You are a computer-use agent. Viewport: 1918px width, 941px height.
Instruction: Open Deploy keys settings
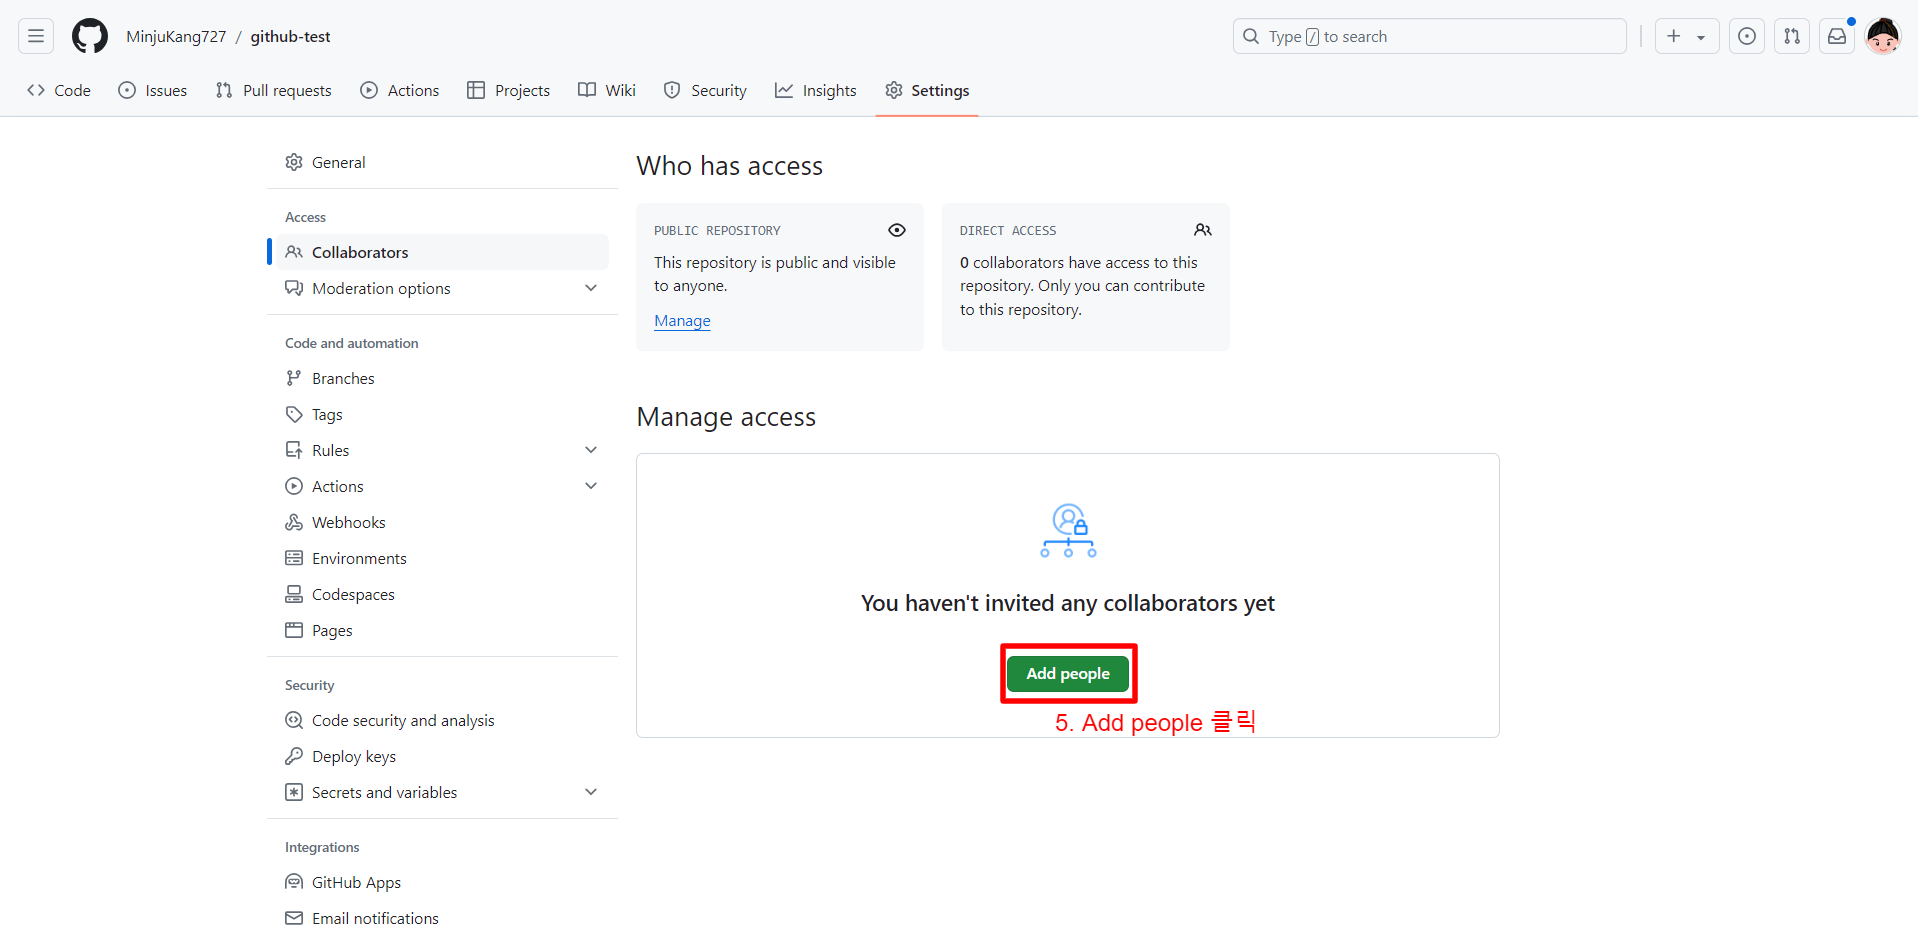(x=442, y=756)
